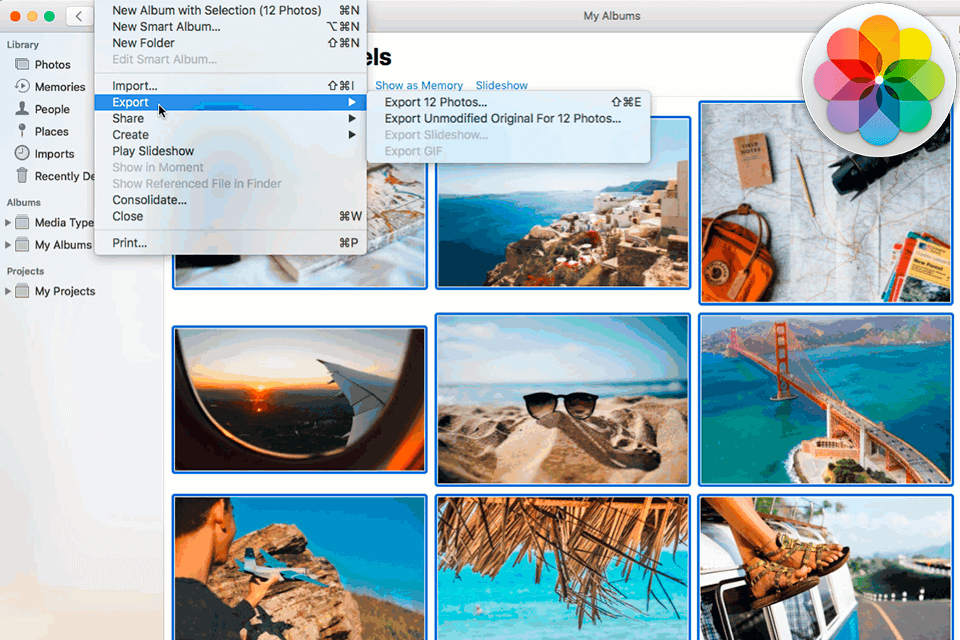The height and width of the screenshot is (640, 960).
Task: Select the sandals on van photo
Action: [826, 568]
